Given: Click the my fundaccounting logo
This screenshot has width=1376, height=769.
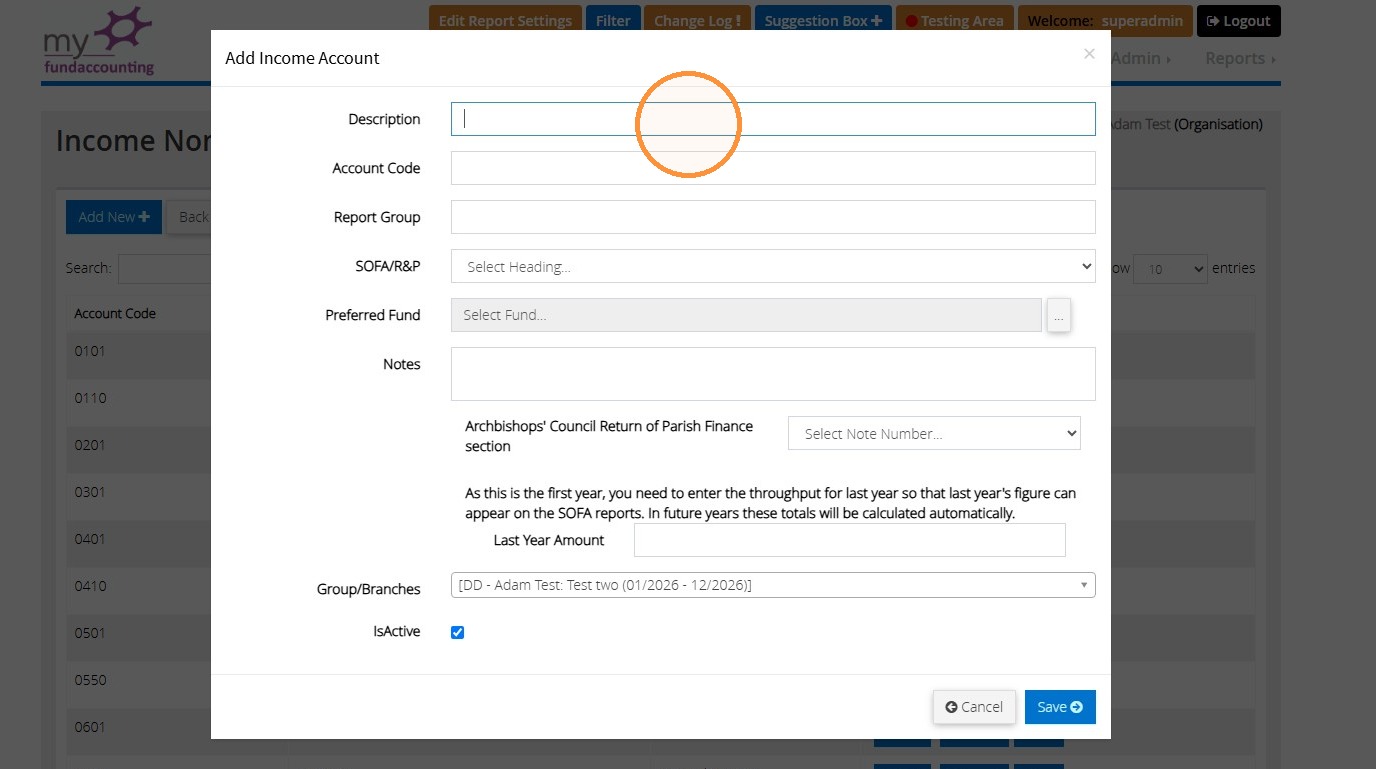Looking at the screenshot, I should tap(98, 41).
